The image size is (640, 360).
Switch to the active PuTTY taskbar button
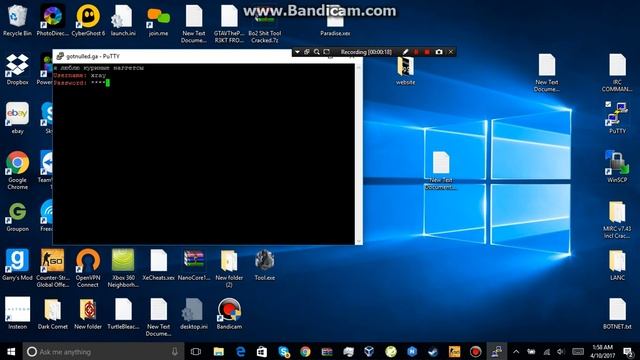click(x=496, y=351)
